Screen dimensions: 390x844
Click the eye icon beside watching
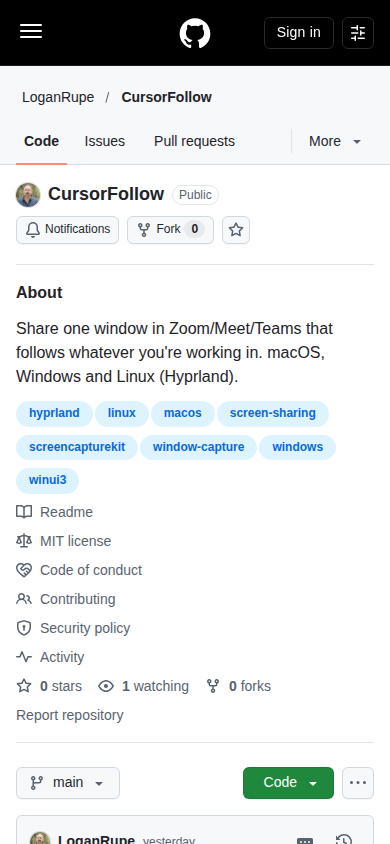[106, 686]
